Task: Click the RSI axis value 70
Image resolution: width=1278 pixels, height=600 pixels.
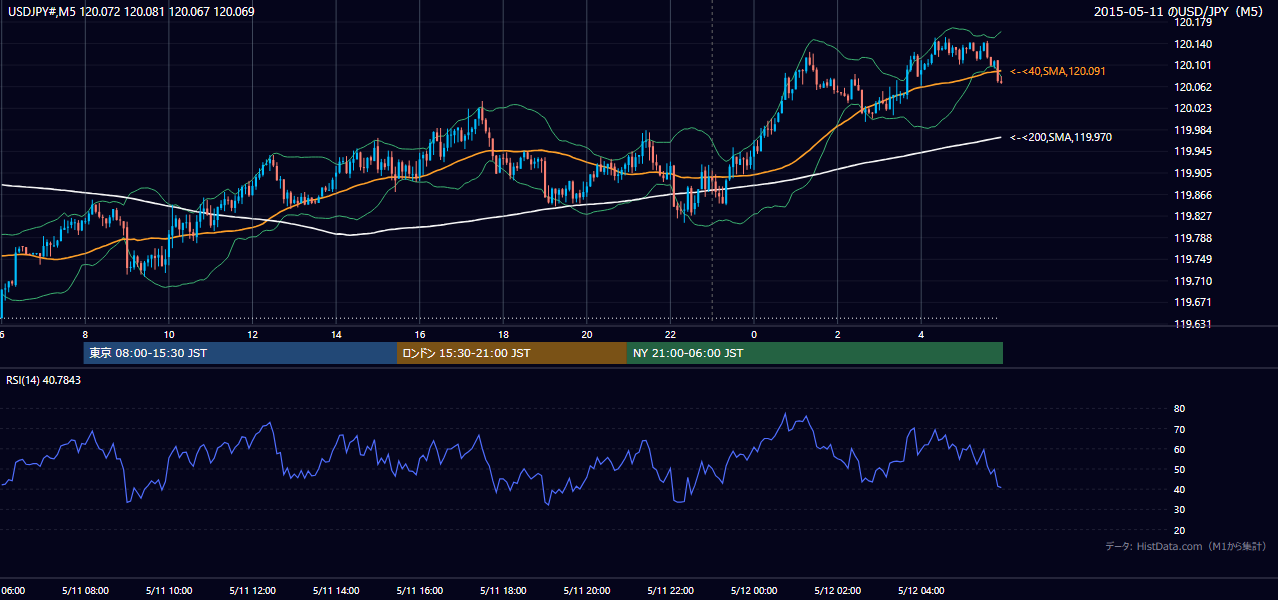Action: (1179, 429)
